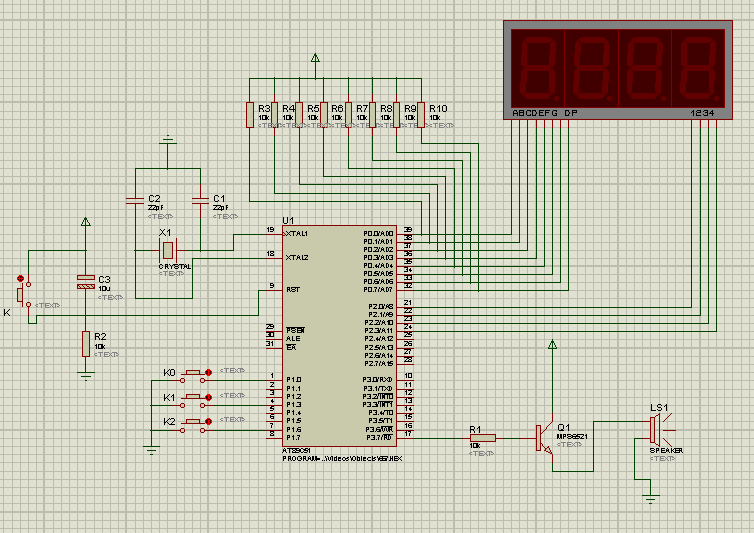Screen dimensions: 754x533
Task: Select base resistor R1 near transistor
Action: tap(483, 438)
